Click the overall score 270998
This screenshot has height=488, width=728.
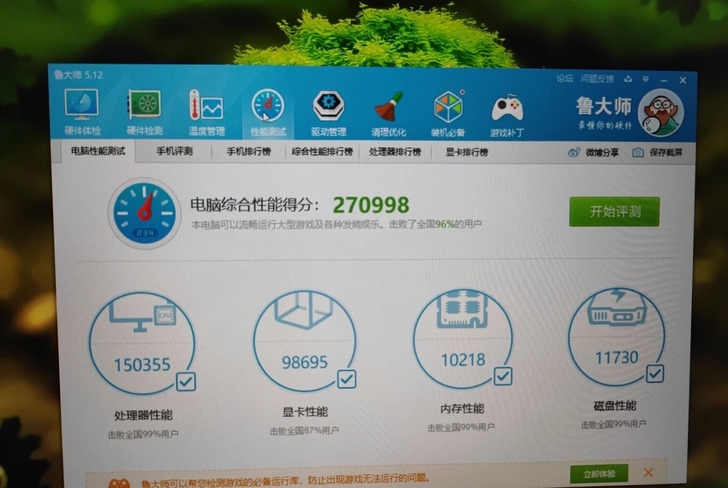pos(371,205)
